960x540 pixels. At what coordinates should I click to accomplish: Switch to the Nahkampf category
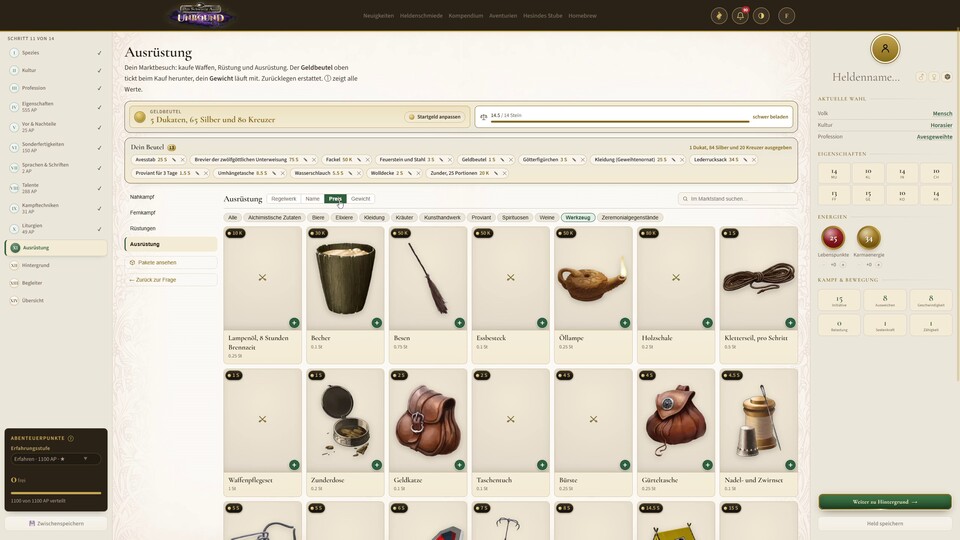(x=170, y=197)
